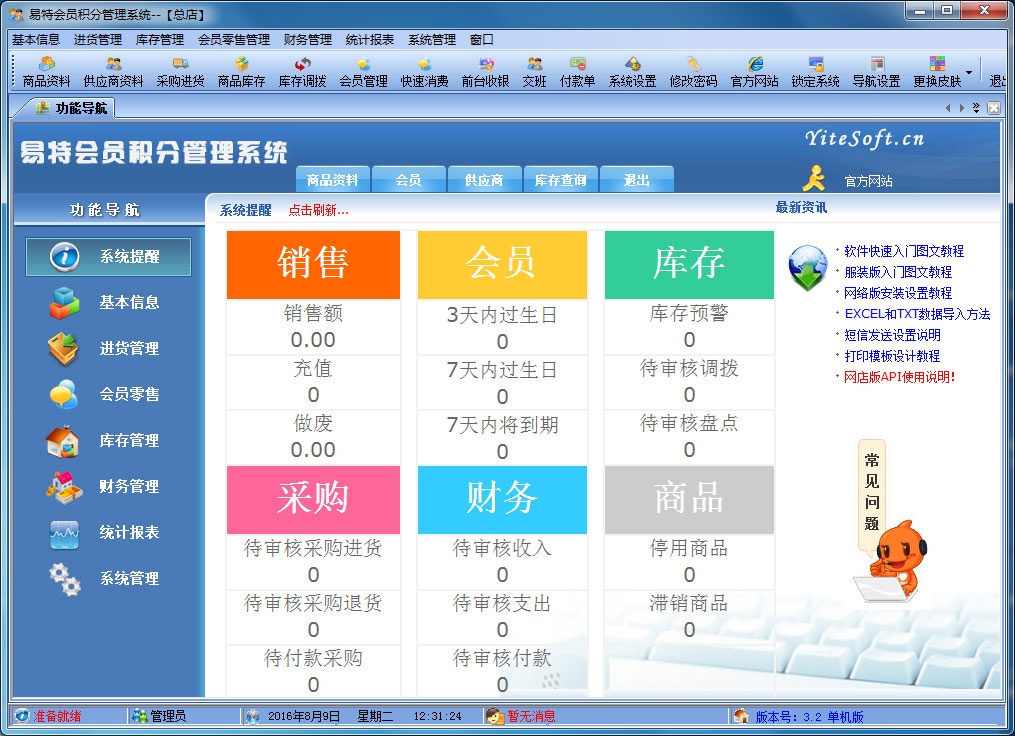Close the 功能导航 tab panel
This screenshot has height=736, width=1015.
coord(994,108)
